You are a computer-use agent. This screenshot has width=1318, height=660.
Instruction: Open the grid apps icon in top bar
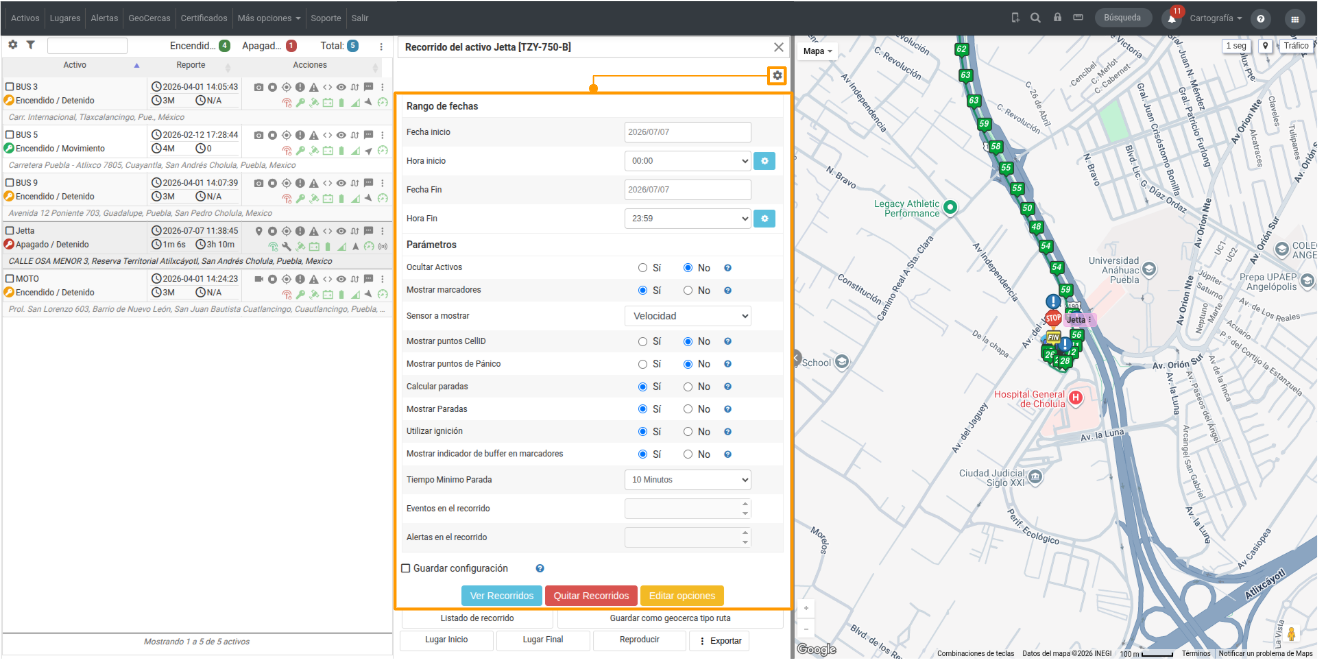tap(1295, 18)
